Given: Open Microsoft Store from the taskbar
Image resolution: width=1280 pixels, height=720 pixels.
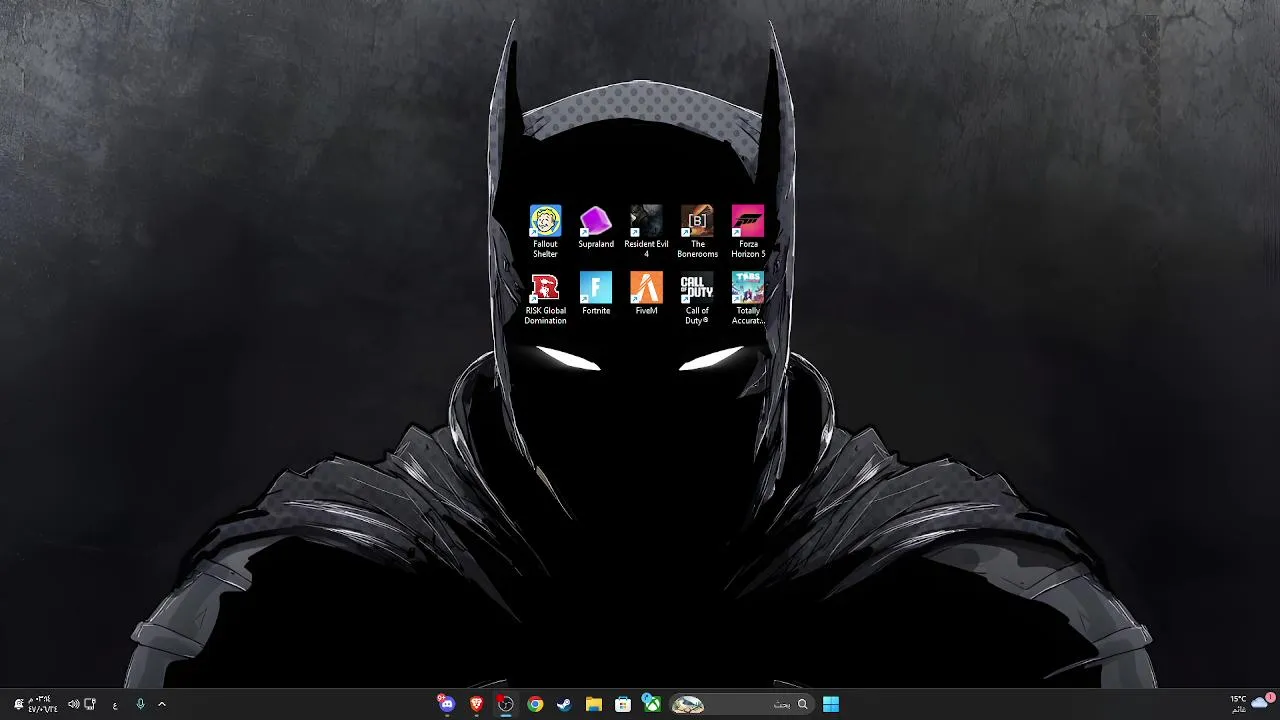Looking at the screenshot, I should click(x=623, y=704).
